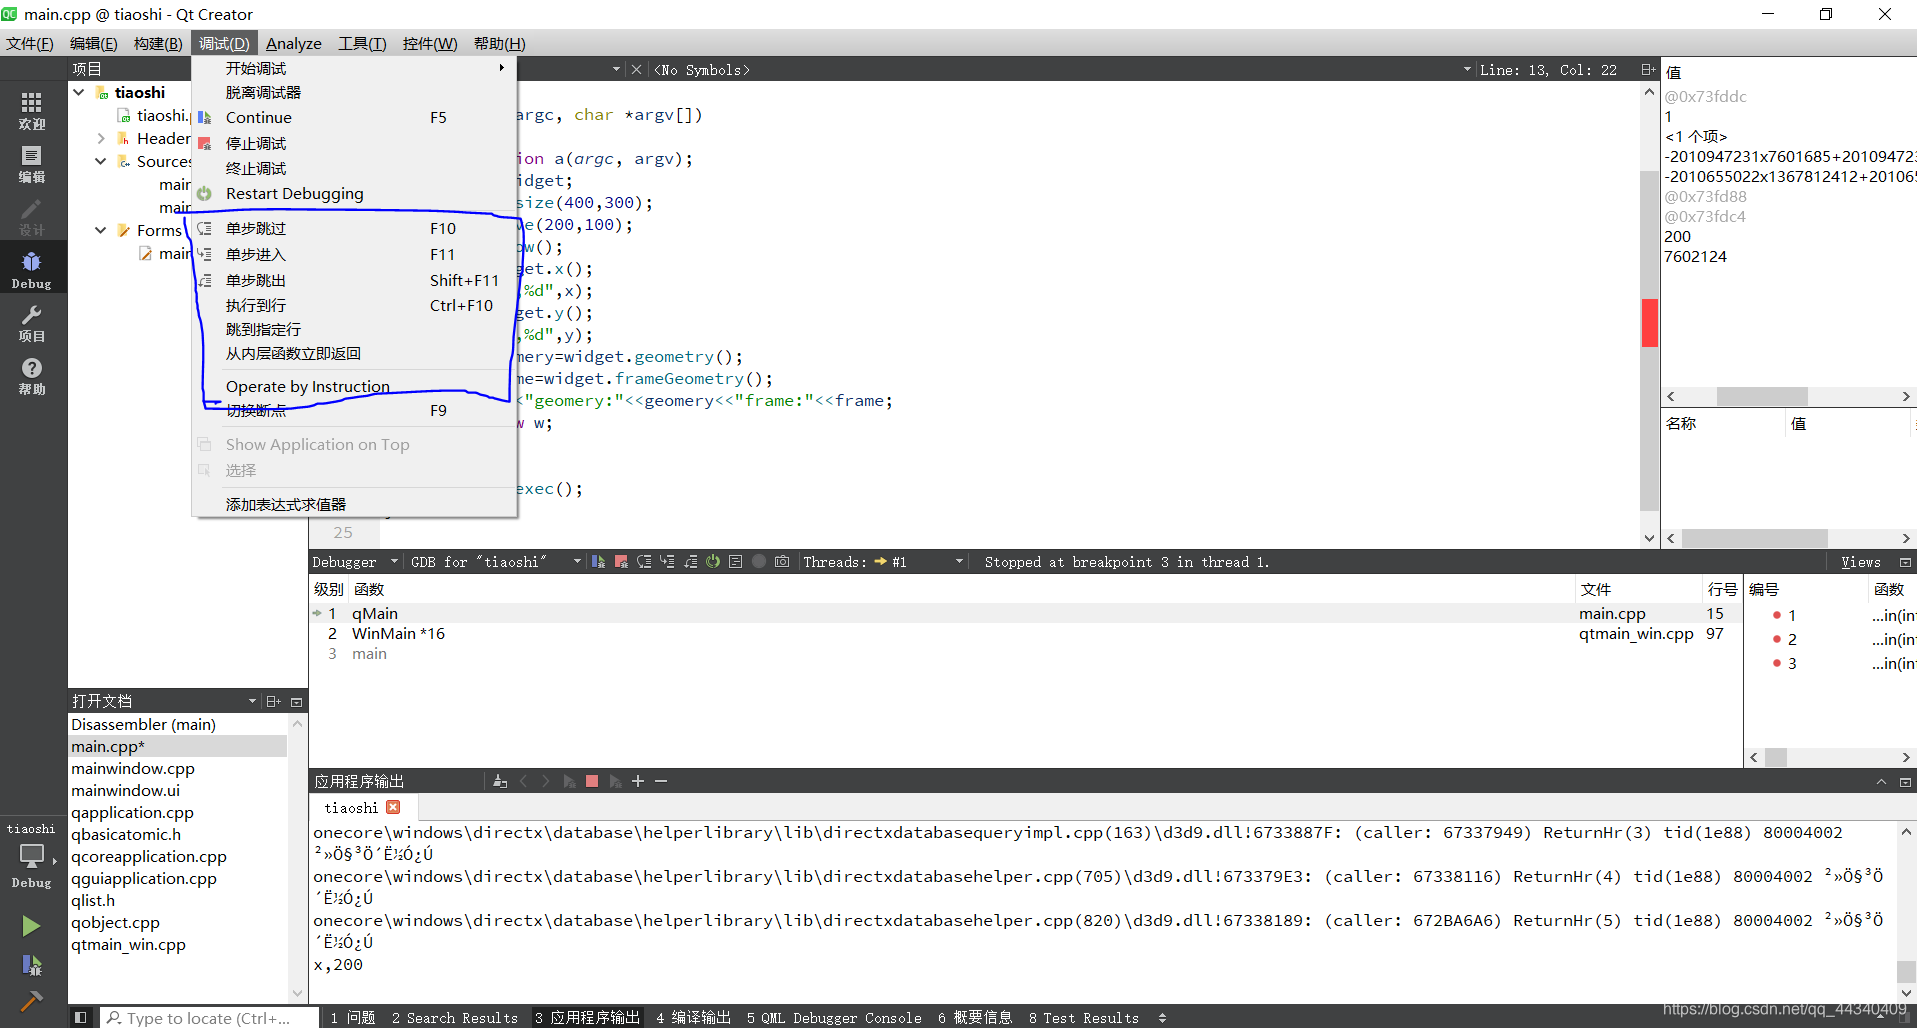
Task: Click Step Into icon in debugger toolbar
Action: (x=667, y=562)
